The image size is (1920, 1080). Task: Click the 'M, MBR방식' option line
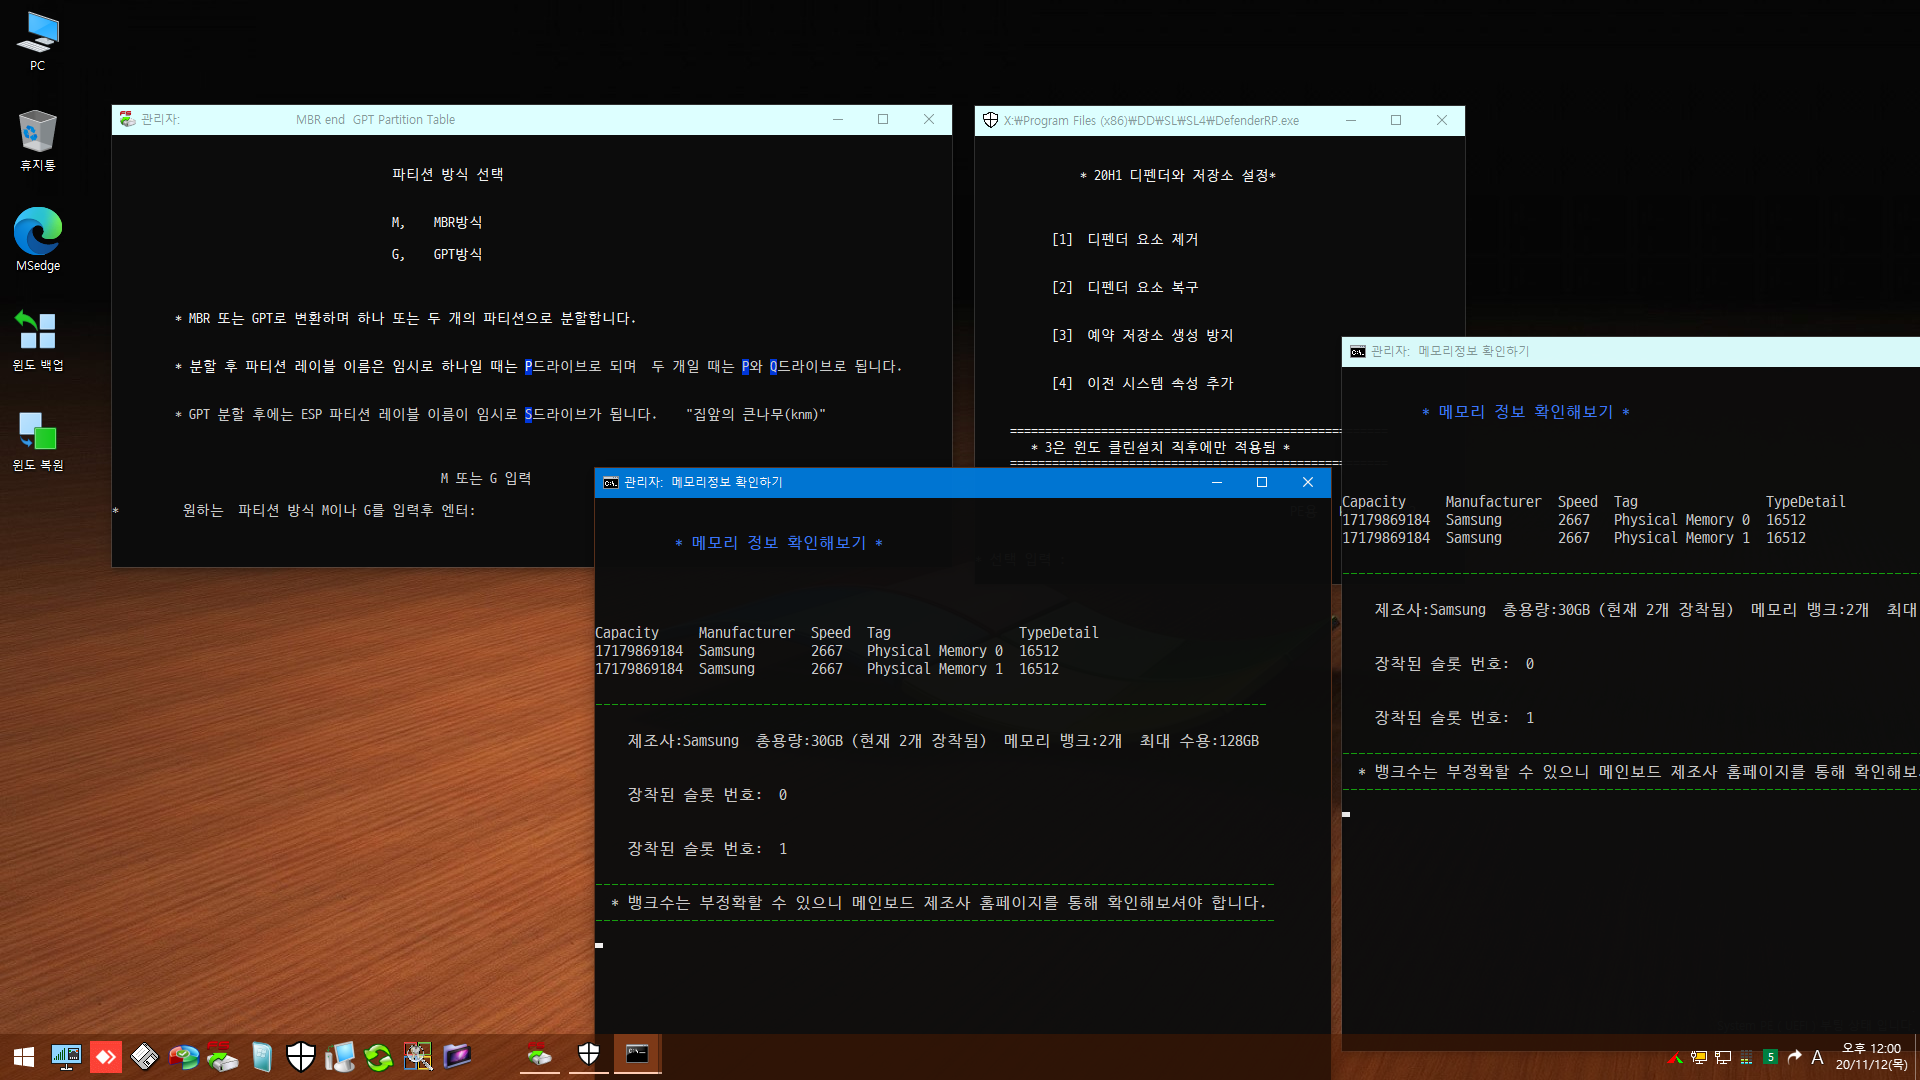[437, 222]
